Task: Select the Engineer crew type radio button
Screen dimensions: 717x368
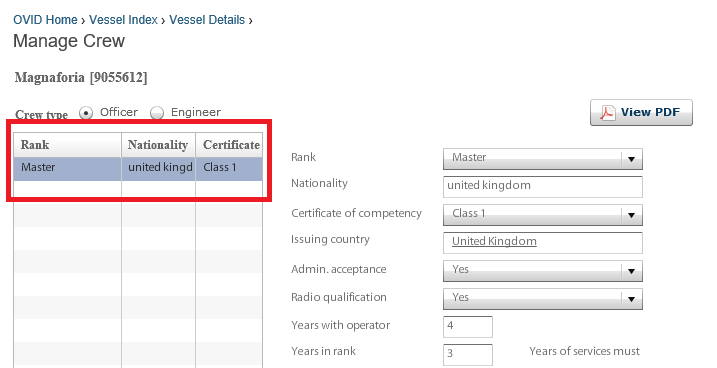Action: [x=157, y=112]
